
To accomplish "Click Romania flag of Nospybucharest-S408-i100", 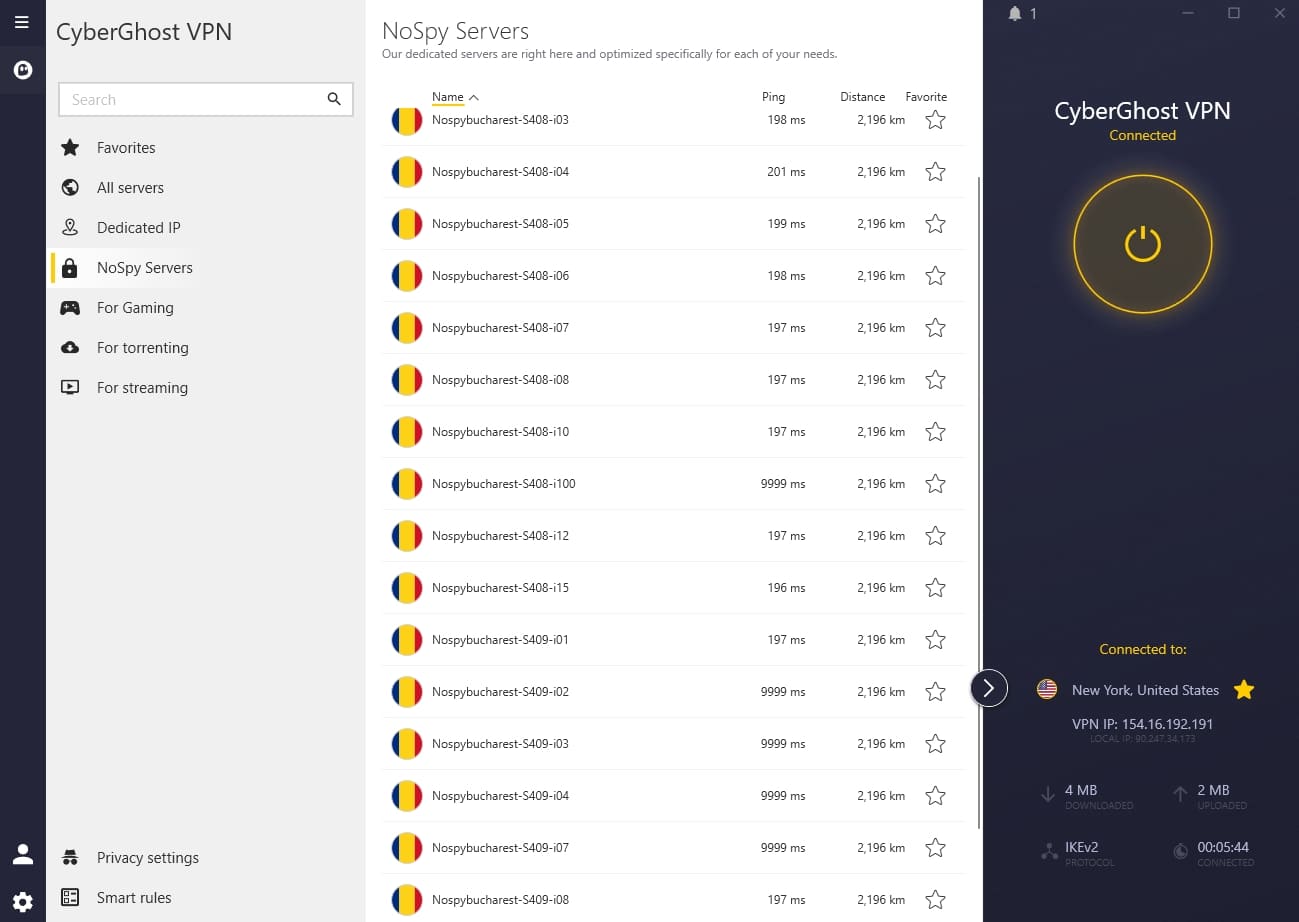I will click(x=406, y=484).
